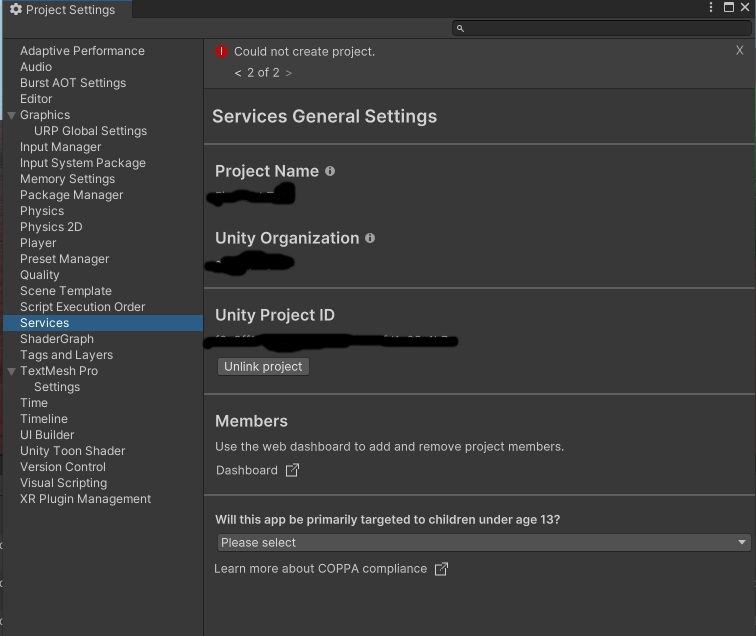Select Adaptive Performance settings
This screenshot has width=756, height=636.
point(82,51)
